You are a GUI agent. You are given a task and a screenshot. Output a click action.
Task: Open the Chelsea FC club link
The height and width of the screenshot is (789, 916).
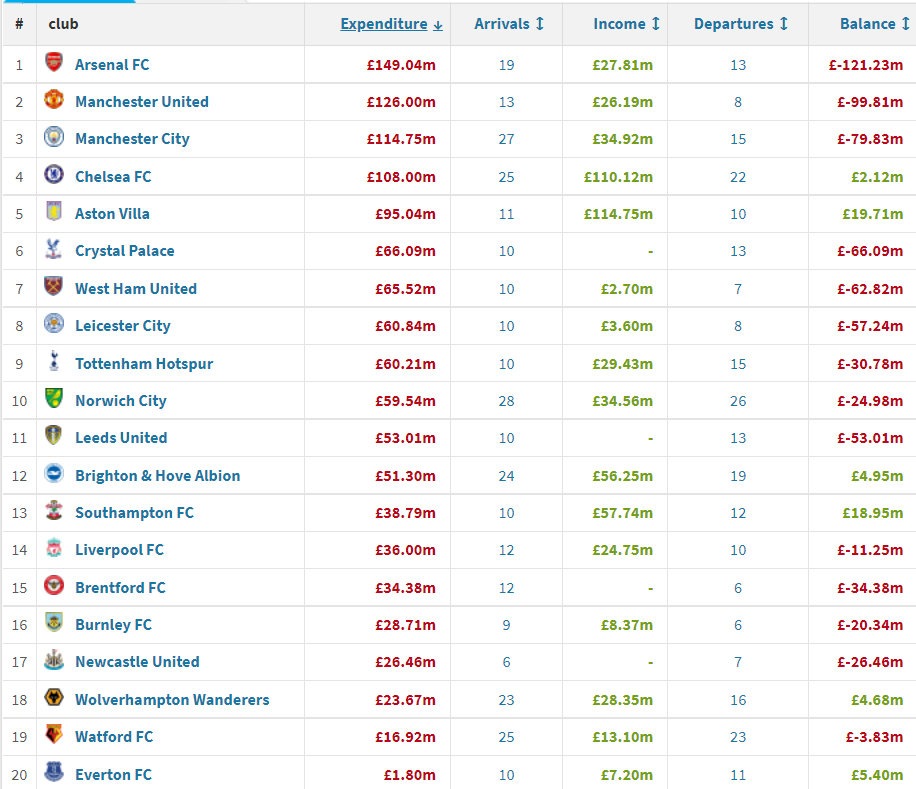(x=113, y=177)
